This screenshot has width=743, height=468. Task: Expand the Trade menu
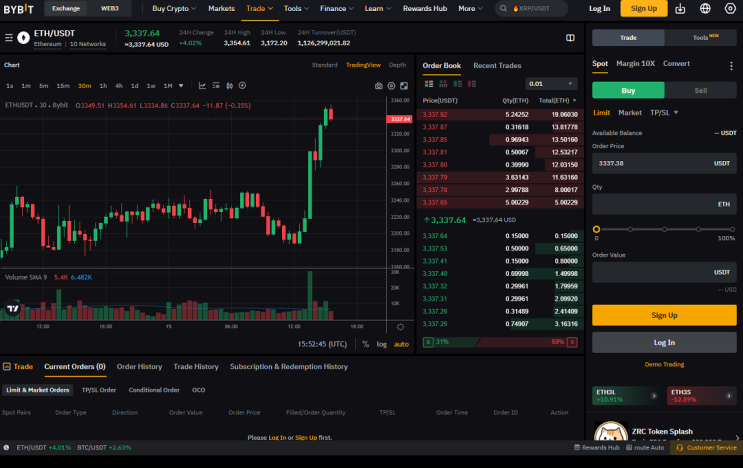pyautogui.click(x=259, y=9)
